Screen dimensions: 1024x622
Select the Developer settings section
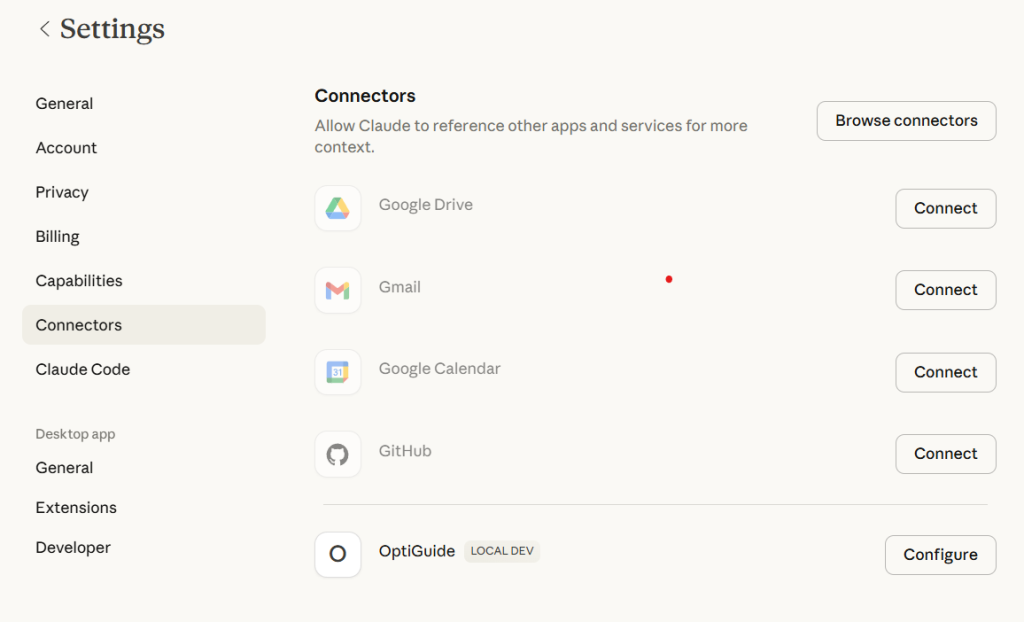[73, 548]
